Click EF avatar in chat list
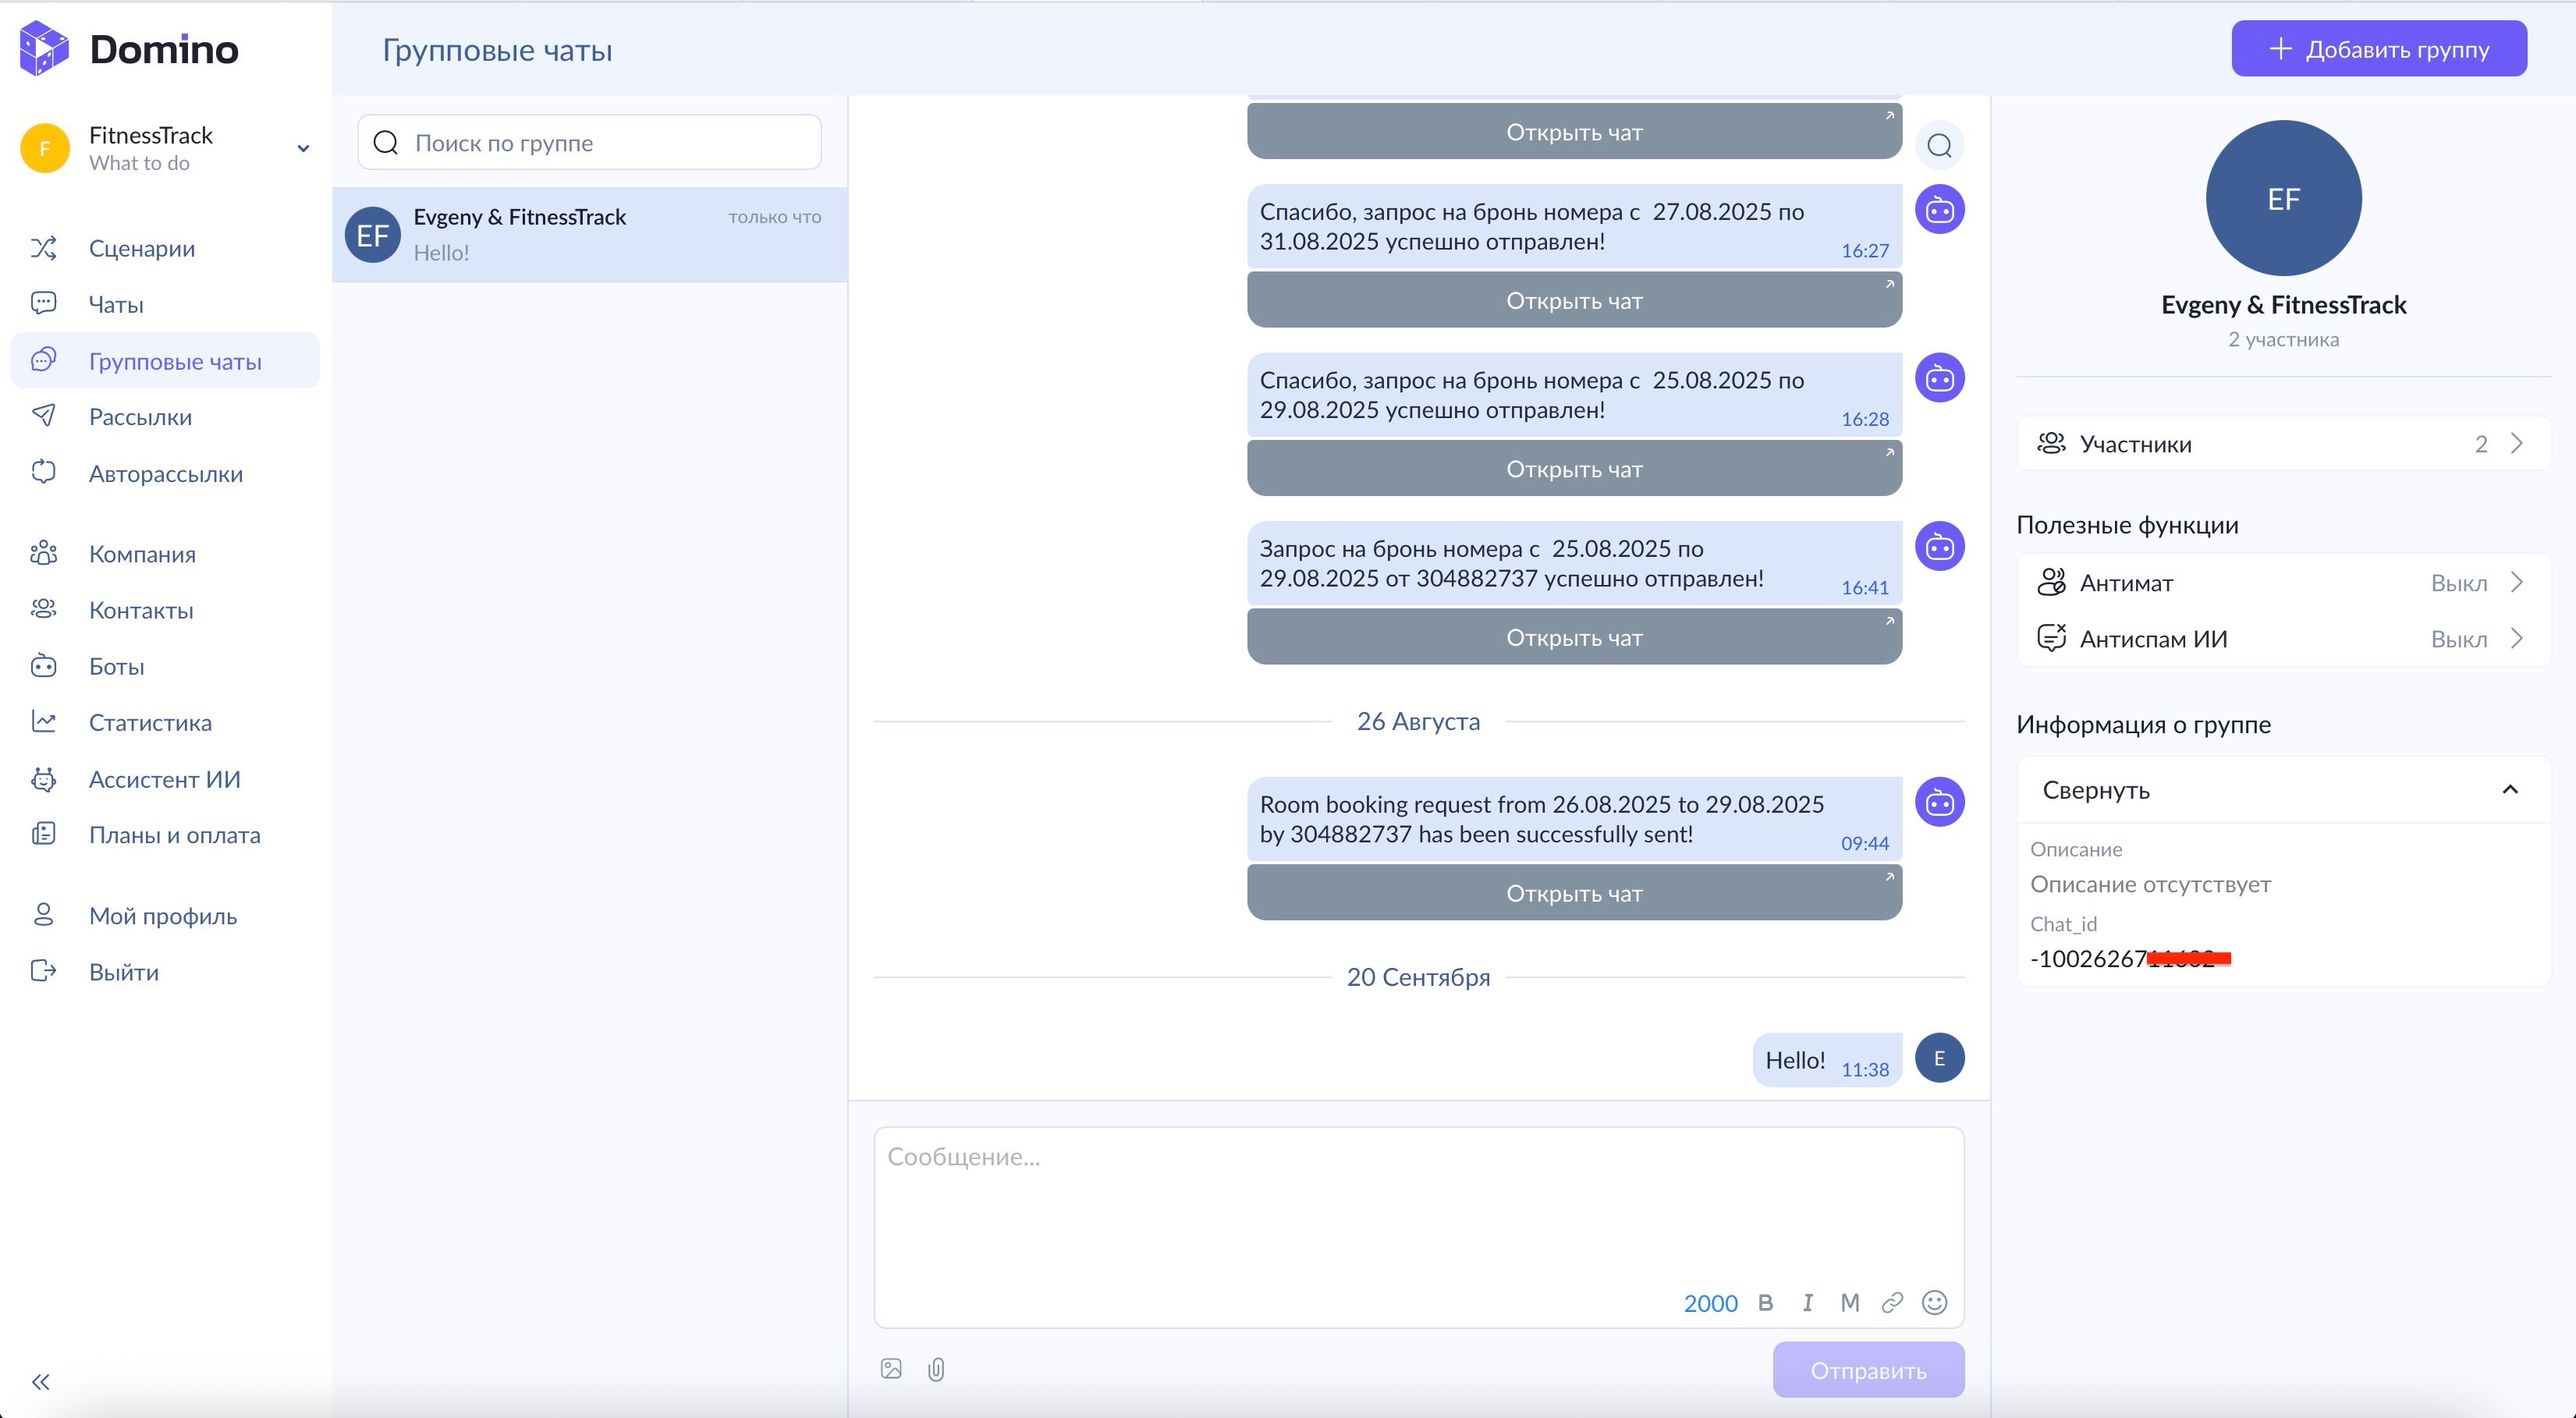The width and height of the screenshot is (2576, 1418). click(x=373, y=235)
